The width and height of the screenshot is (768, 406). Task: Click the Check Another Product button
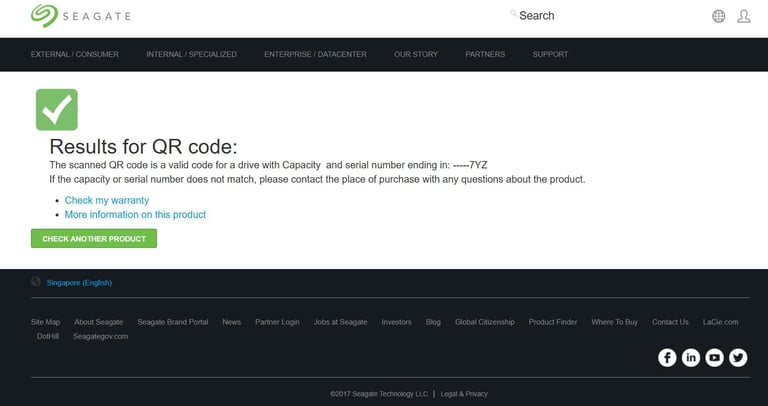coord(94,239)
